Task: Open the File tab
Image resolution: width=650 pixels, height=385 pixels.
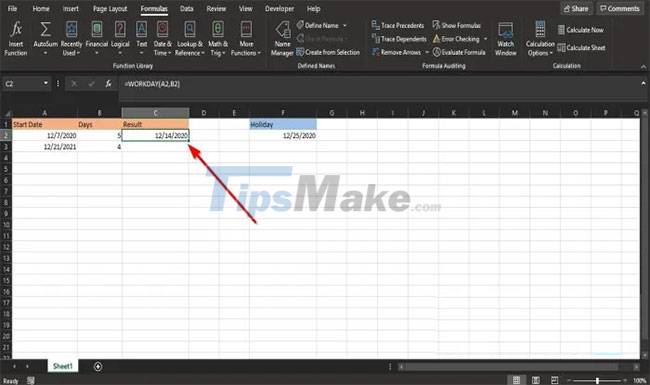Action: pyautogui.click(x=12, y=8)
